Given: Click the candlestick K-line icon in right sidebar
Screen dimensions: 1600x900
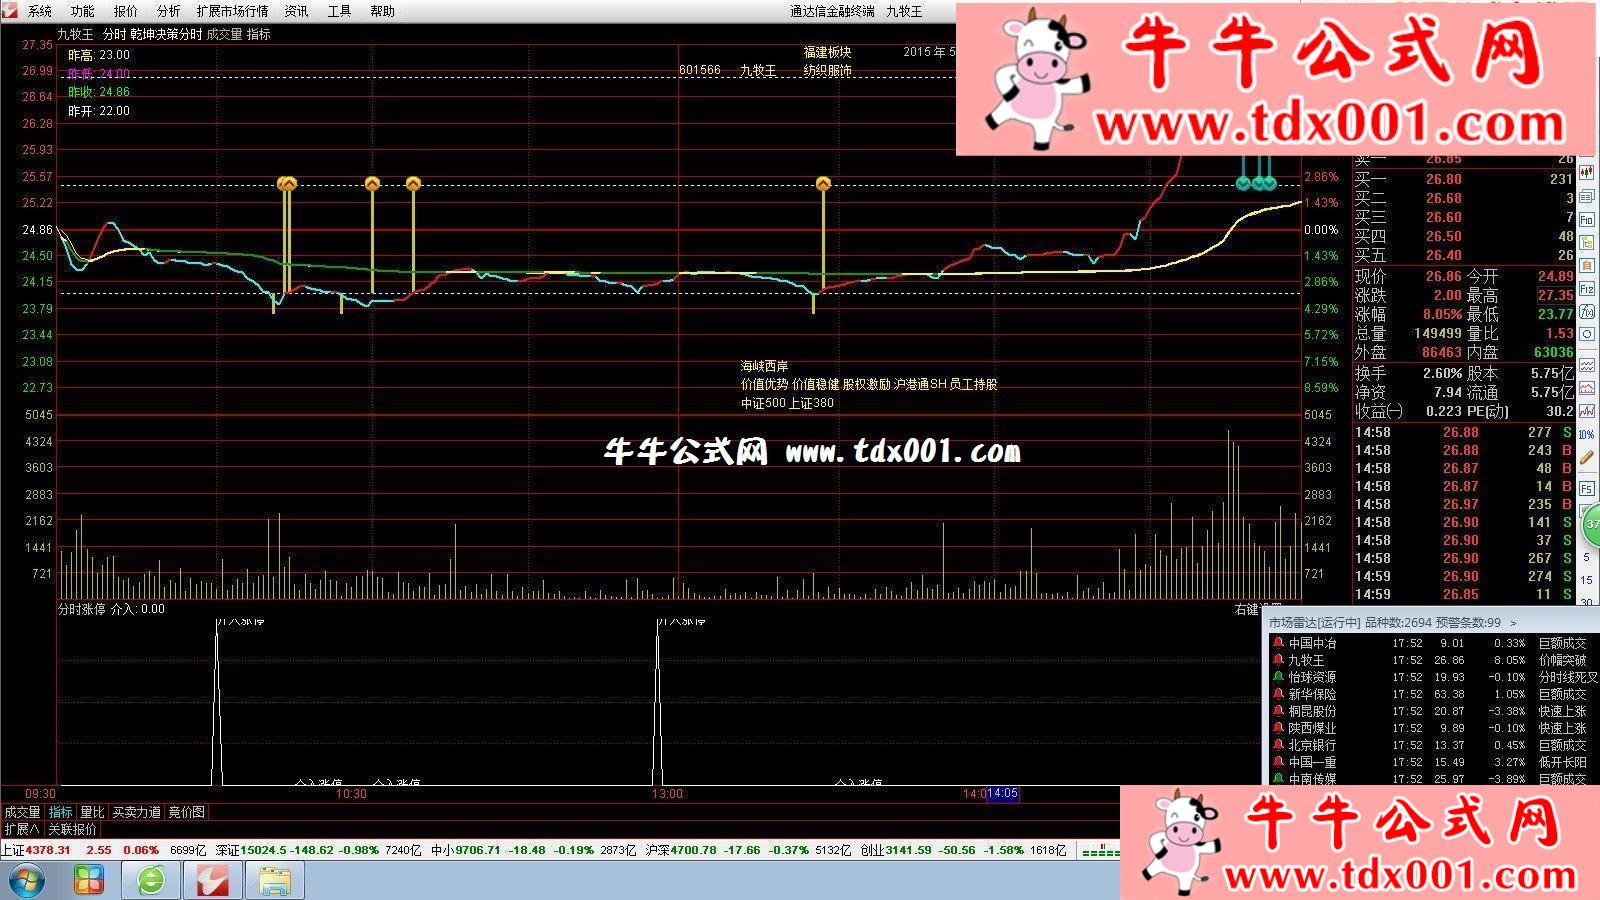Looking at the screenshot, I should (1588, 174).
